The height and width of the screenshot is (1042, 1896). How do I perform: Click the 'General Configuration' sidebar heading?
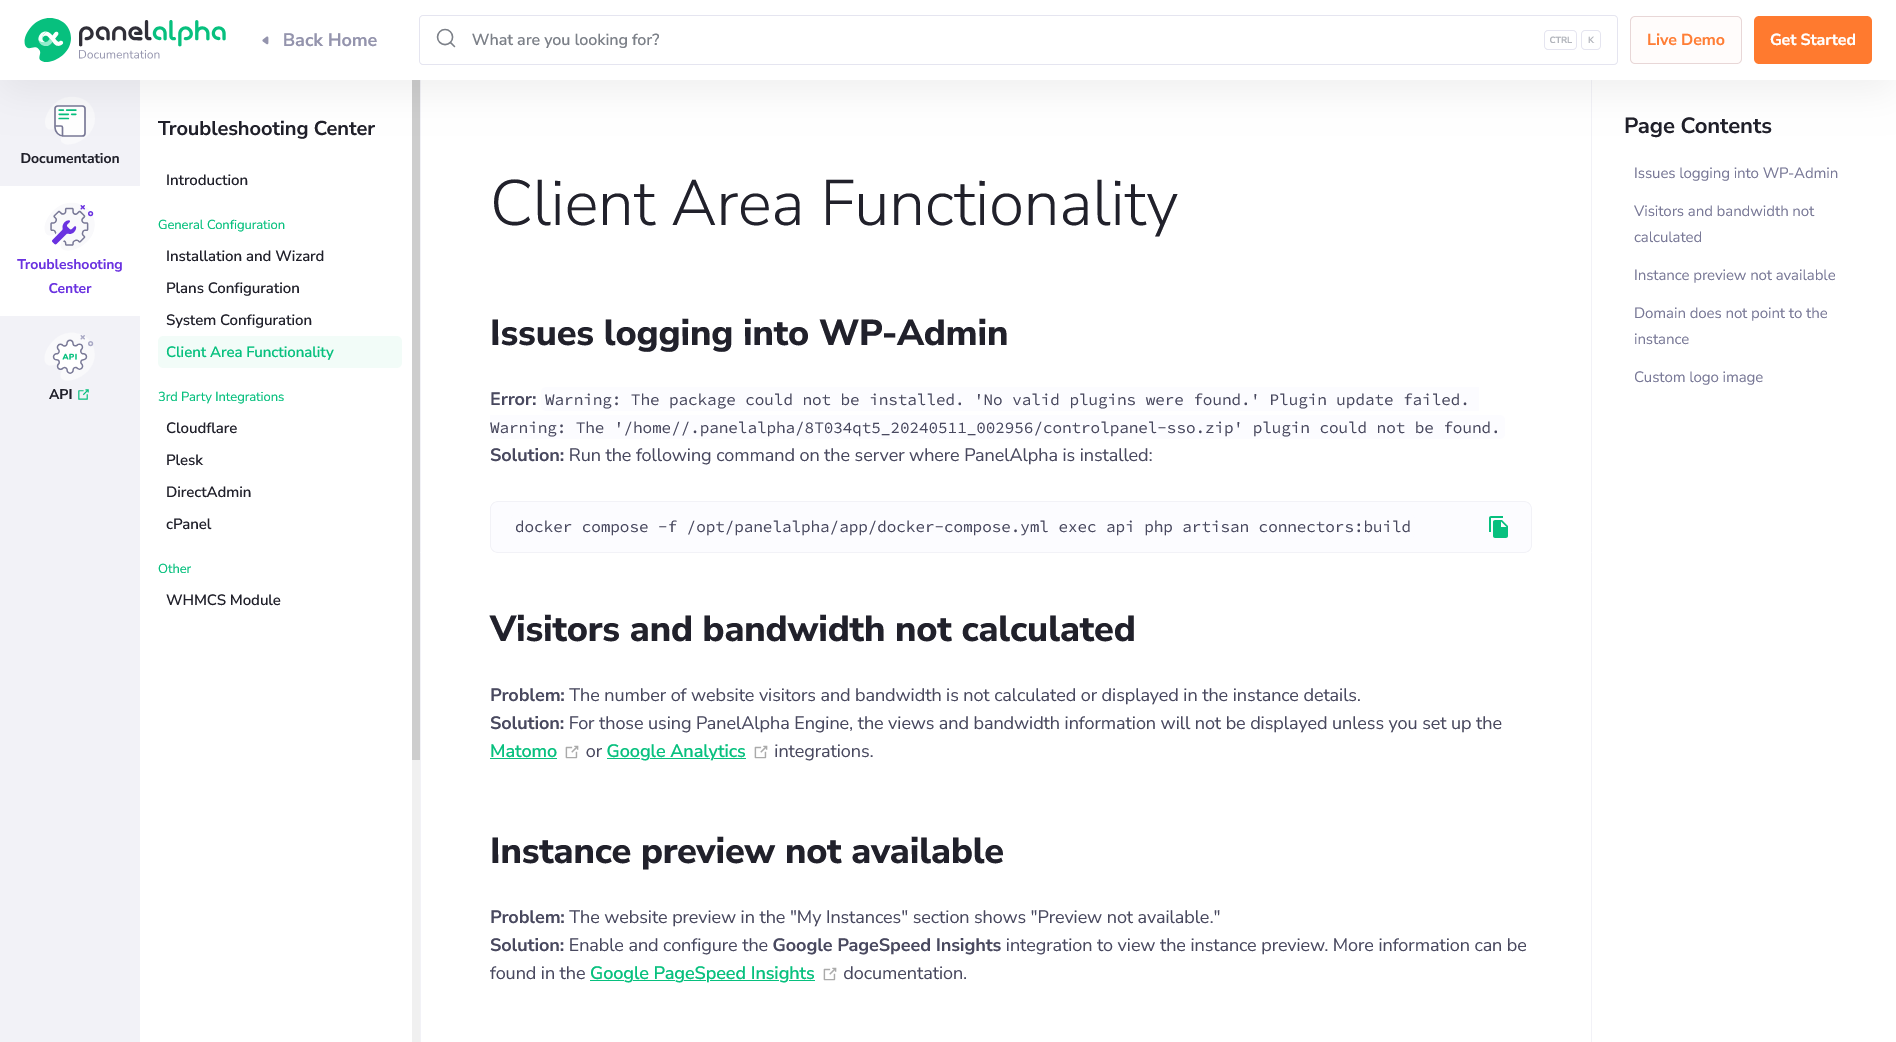click(222, 225)
